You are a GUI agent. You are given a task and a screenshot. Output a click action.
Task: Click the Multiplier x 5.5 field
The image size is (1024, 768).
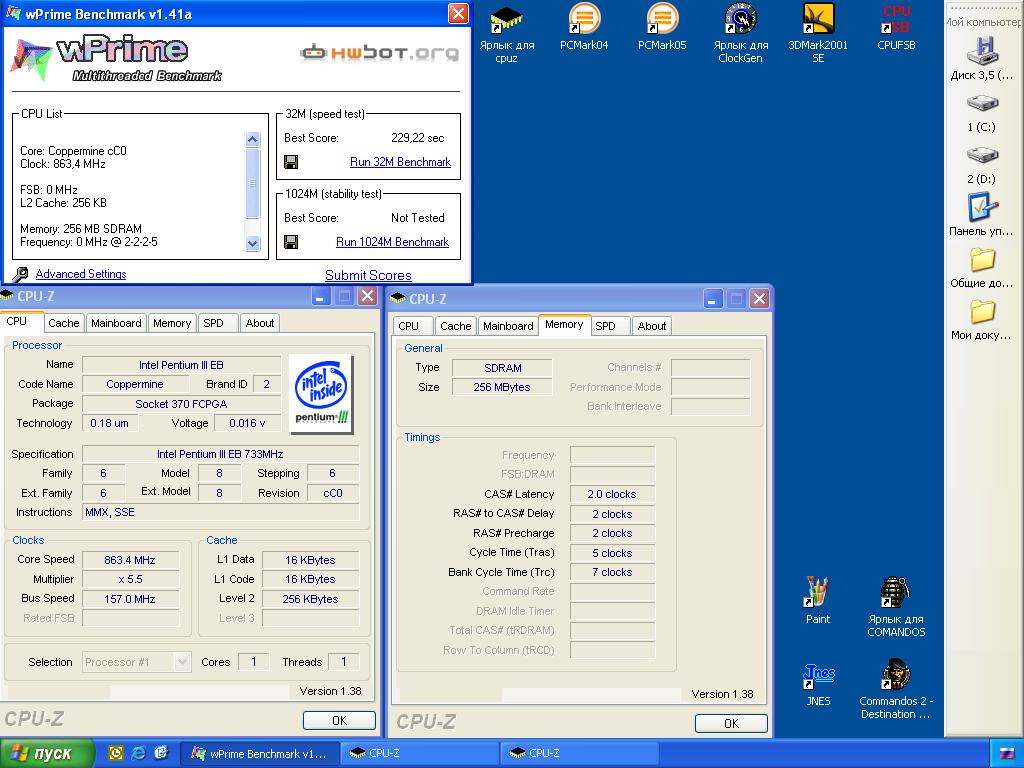[130, 579]
